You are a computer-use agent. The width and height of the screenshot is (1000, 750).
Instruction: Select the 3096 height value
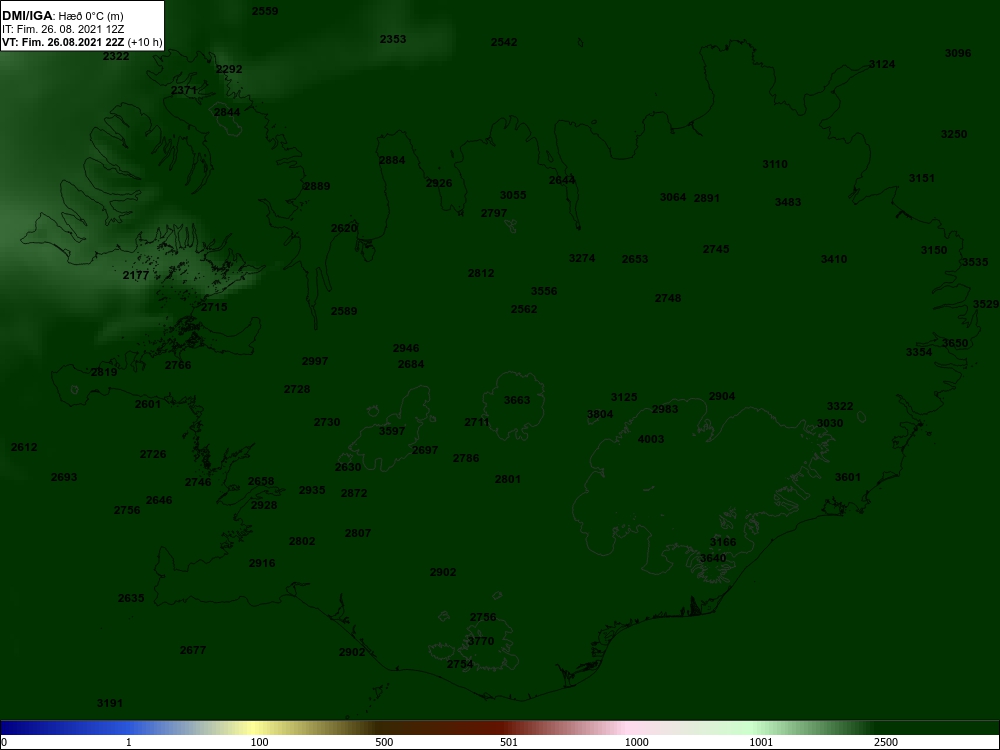958,53
